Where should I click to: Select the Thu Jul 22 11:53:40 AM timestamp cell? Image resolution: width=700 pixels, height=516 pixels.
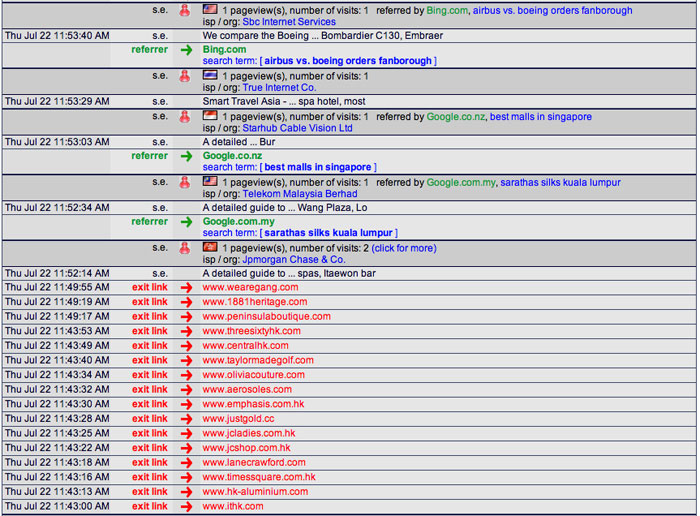[x=57, y=36]
